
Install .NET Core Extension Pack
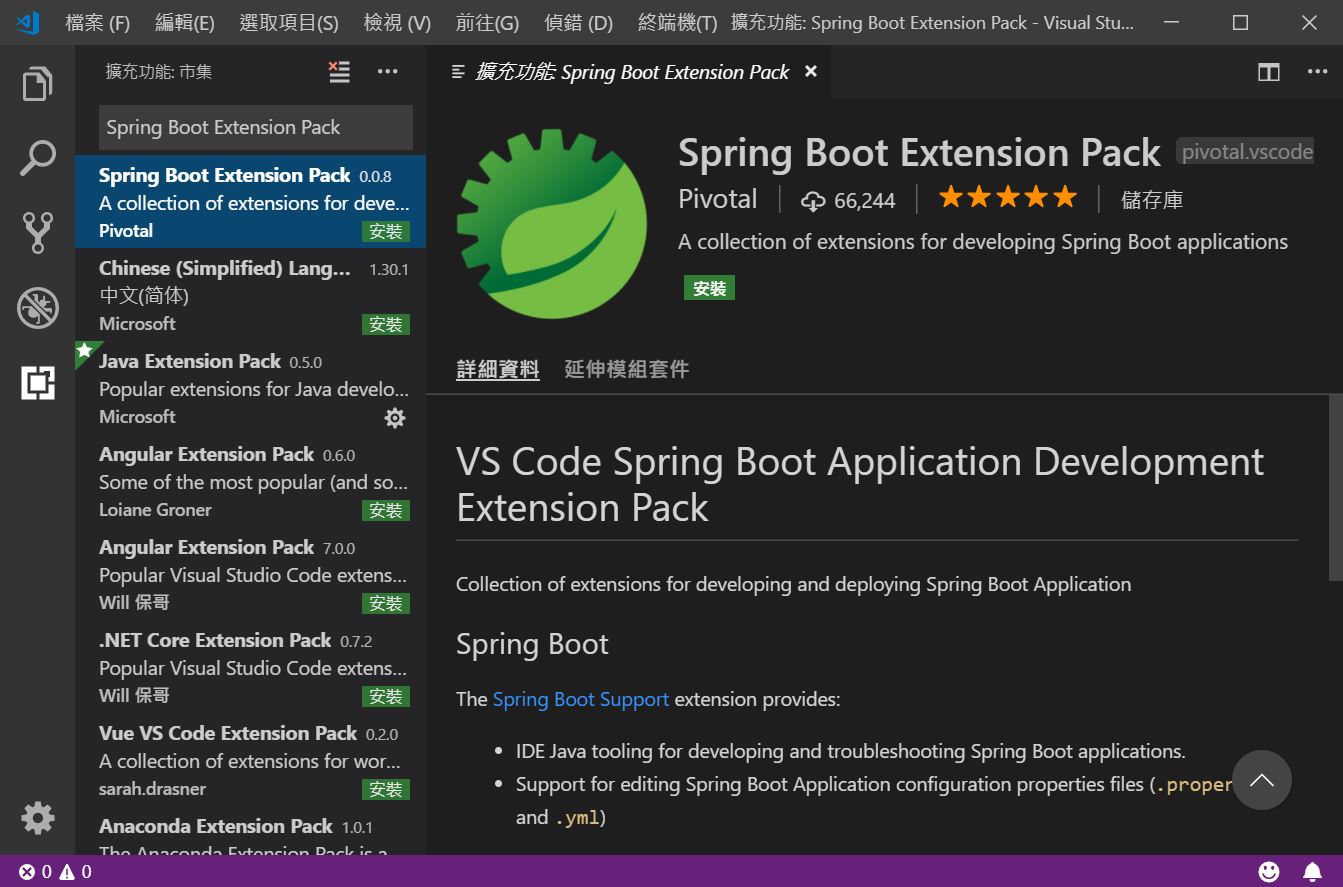click(386, 697)
